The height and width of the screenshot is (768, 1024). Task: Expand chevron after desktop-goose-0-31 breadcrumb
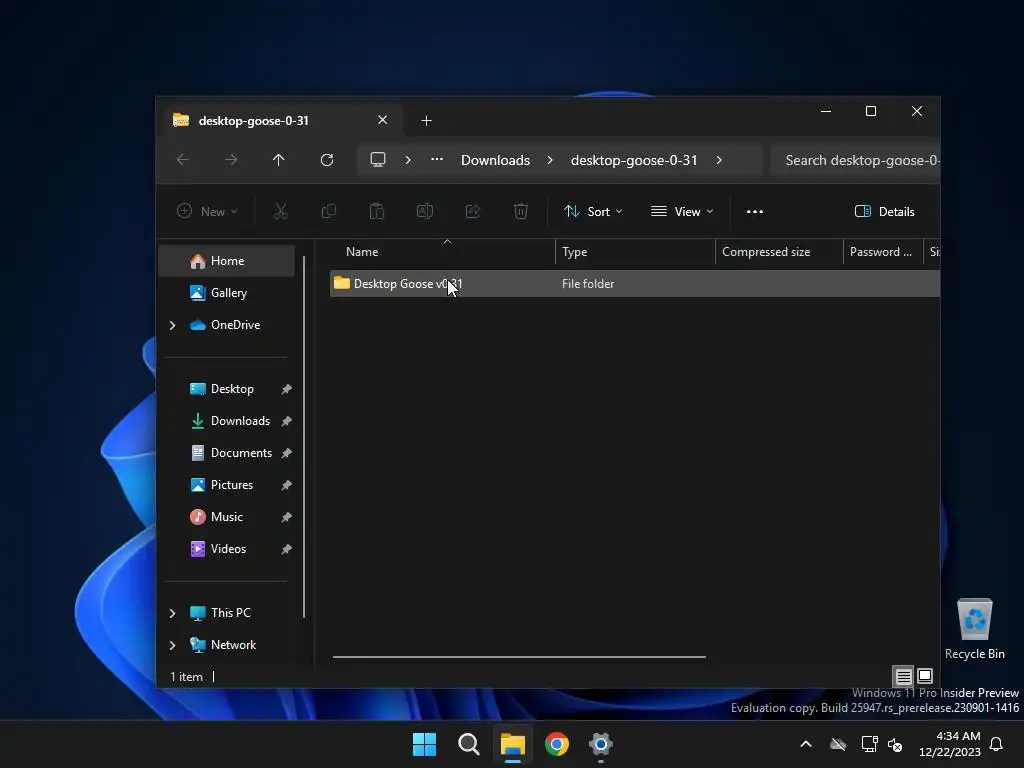(719, 160)
